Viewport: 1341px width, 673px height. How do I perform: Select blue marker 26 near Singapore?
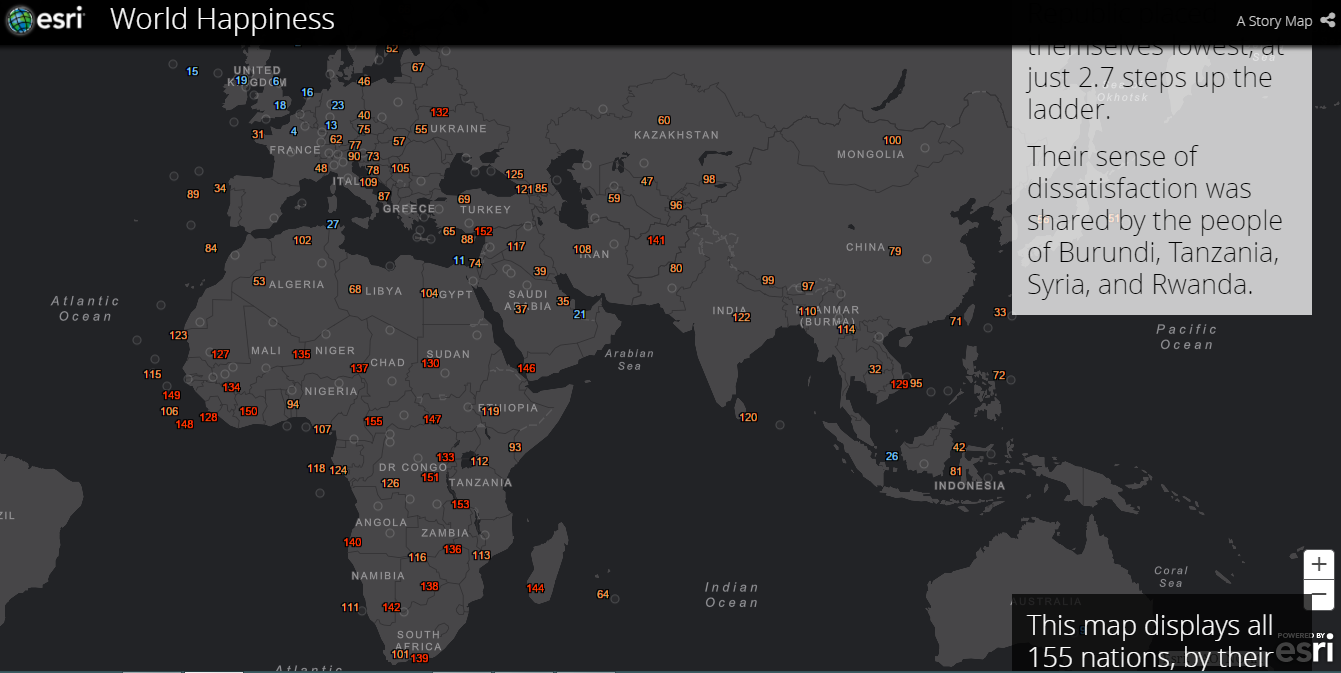tap(892, 457)
